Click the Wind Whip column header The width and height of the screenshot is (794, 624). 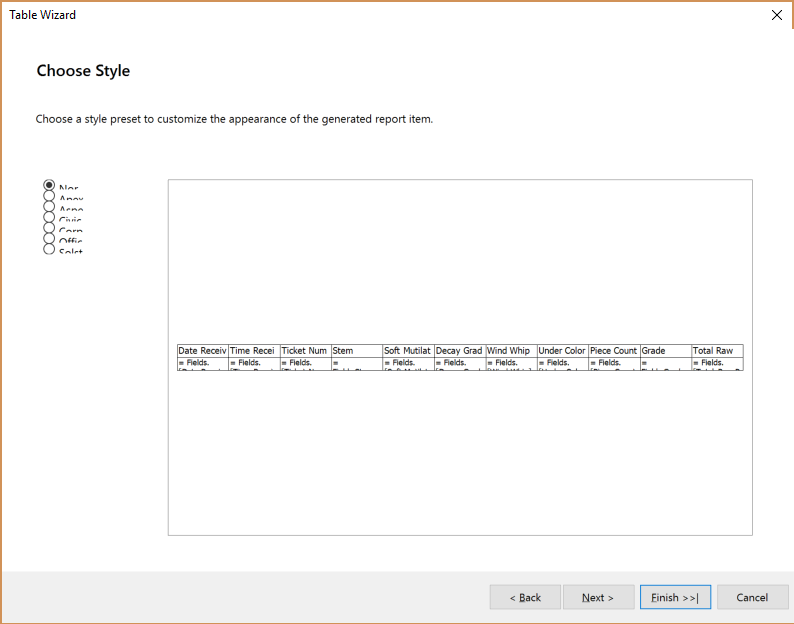pos(511,351)
